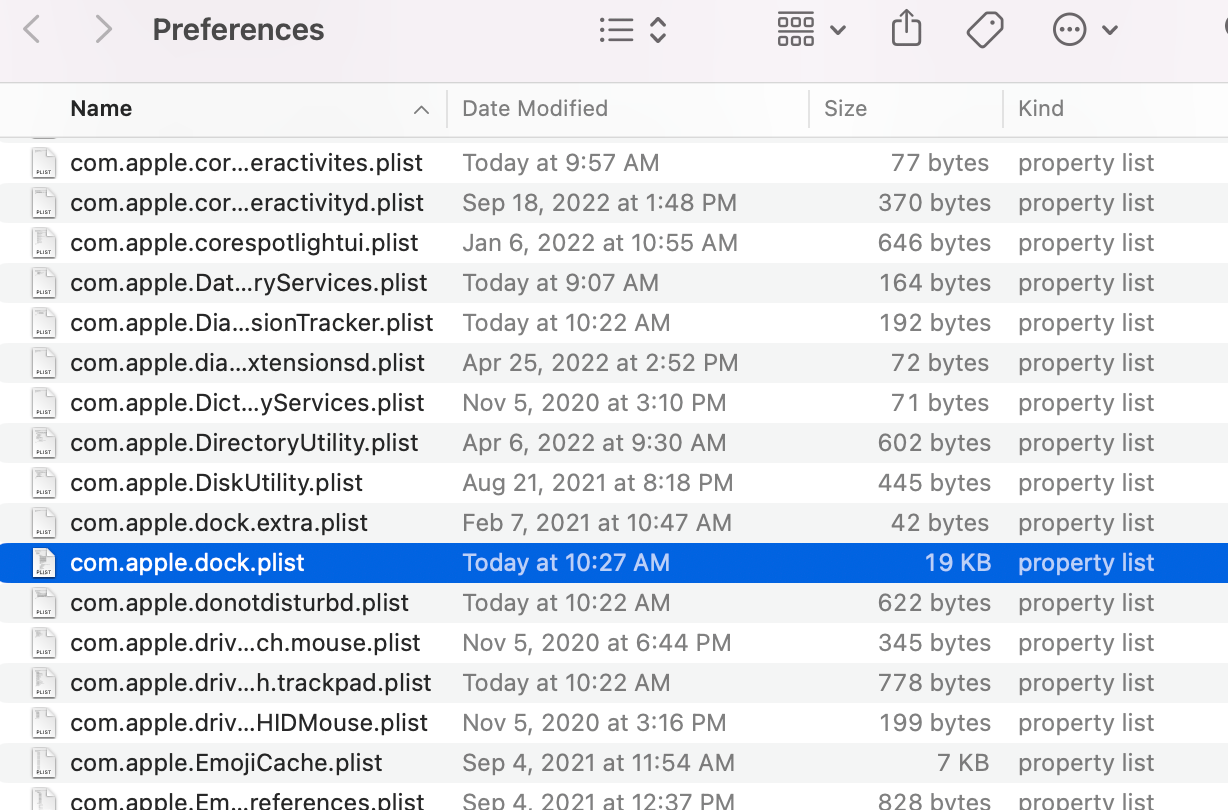
Task: Select the file name com.apple.cor…eractivityd.plist
Action: 247,203
